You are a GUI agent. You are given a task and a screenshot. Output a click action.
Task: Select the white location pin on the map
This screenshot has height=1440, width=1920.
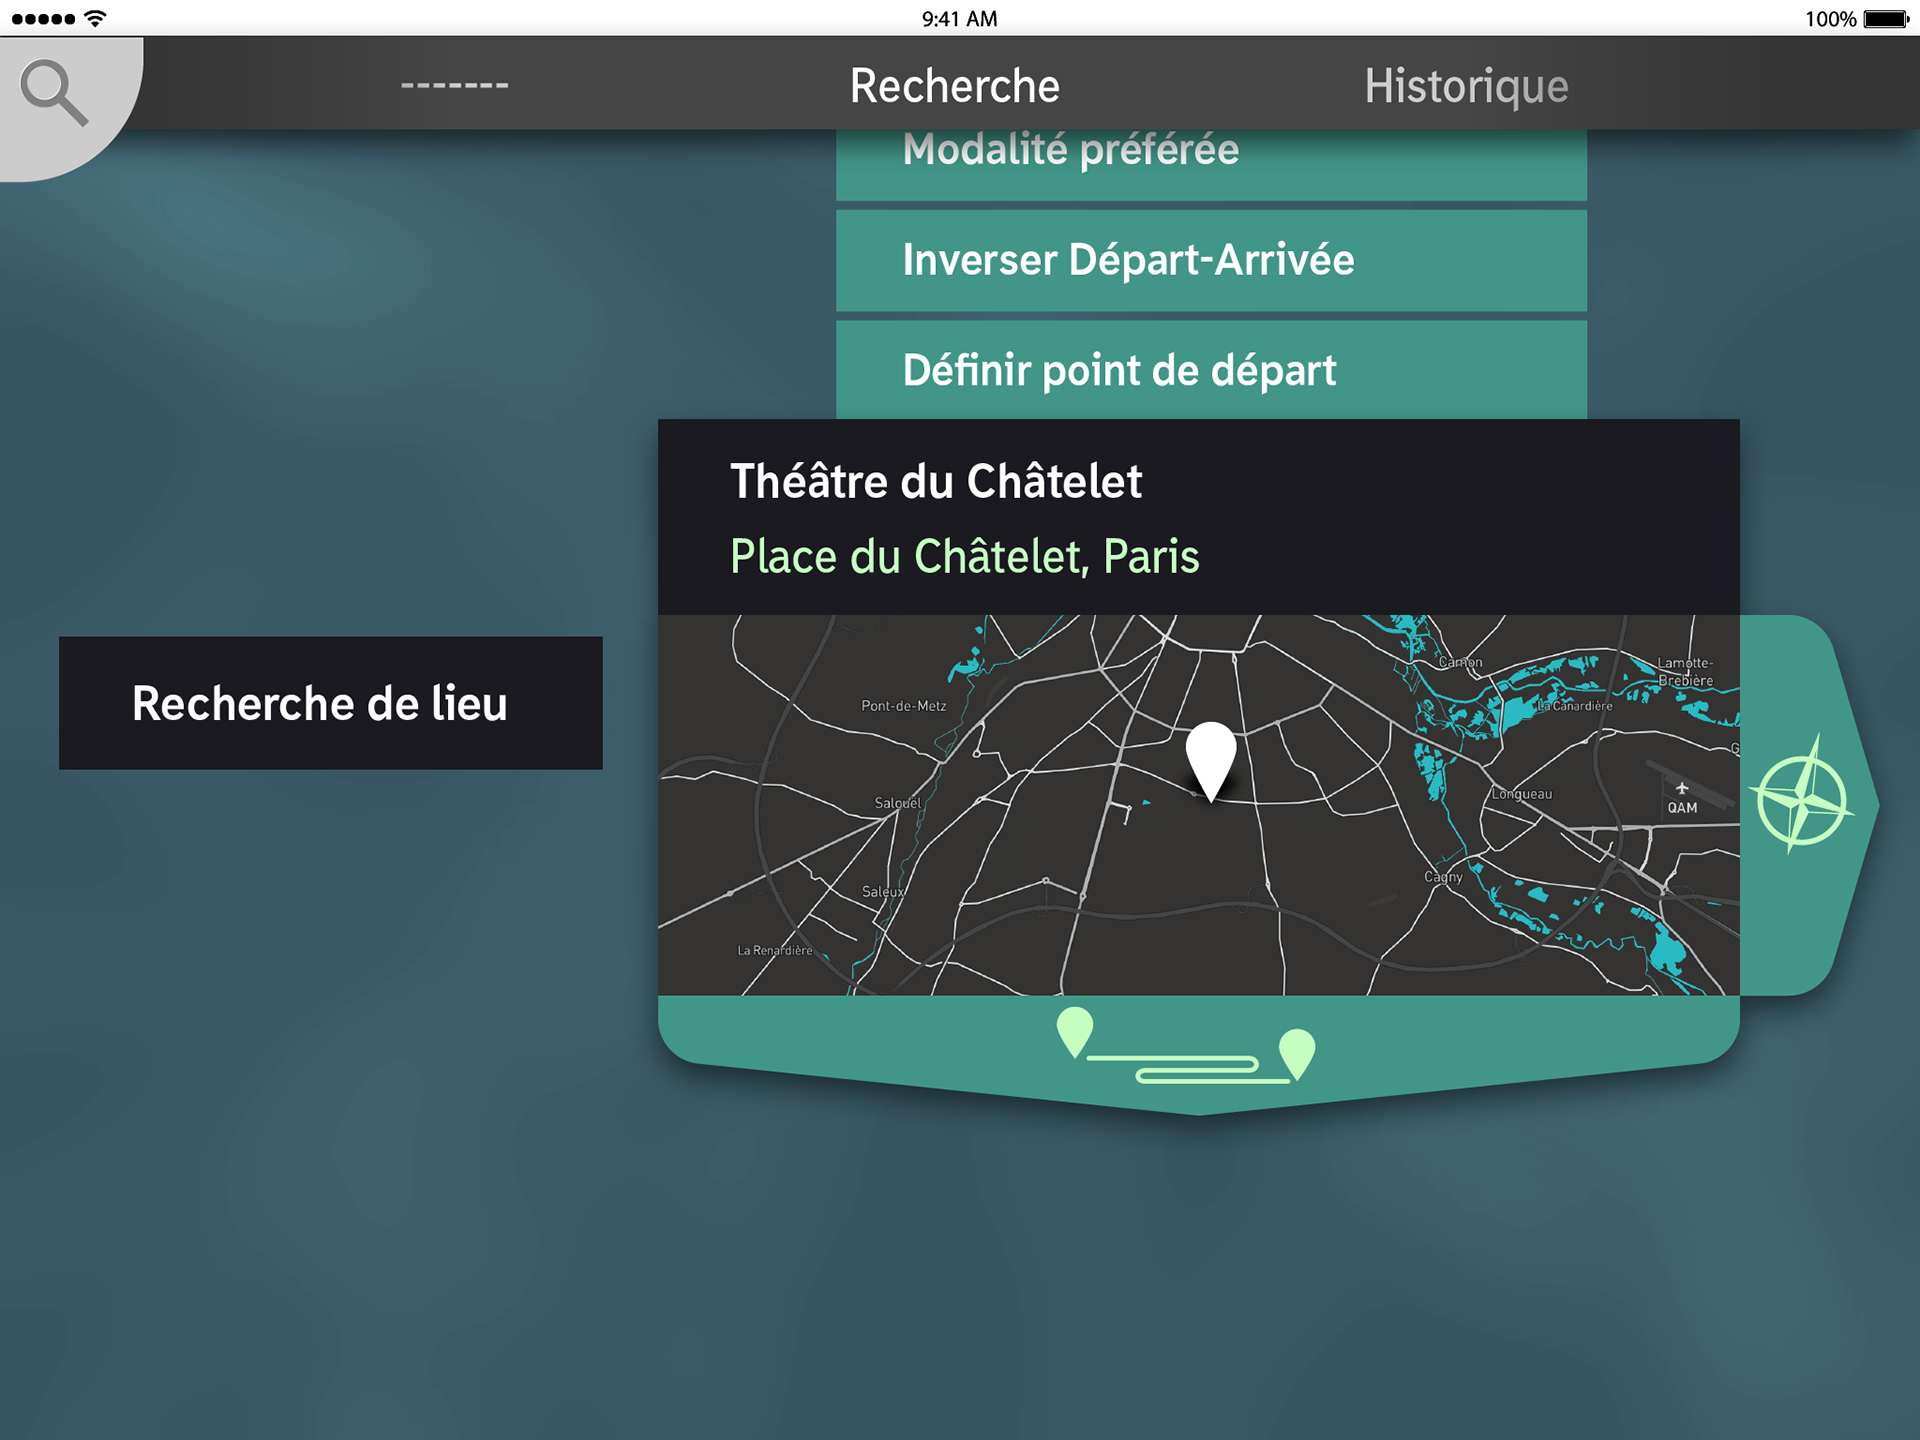[x=1211, y=762]
